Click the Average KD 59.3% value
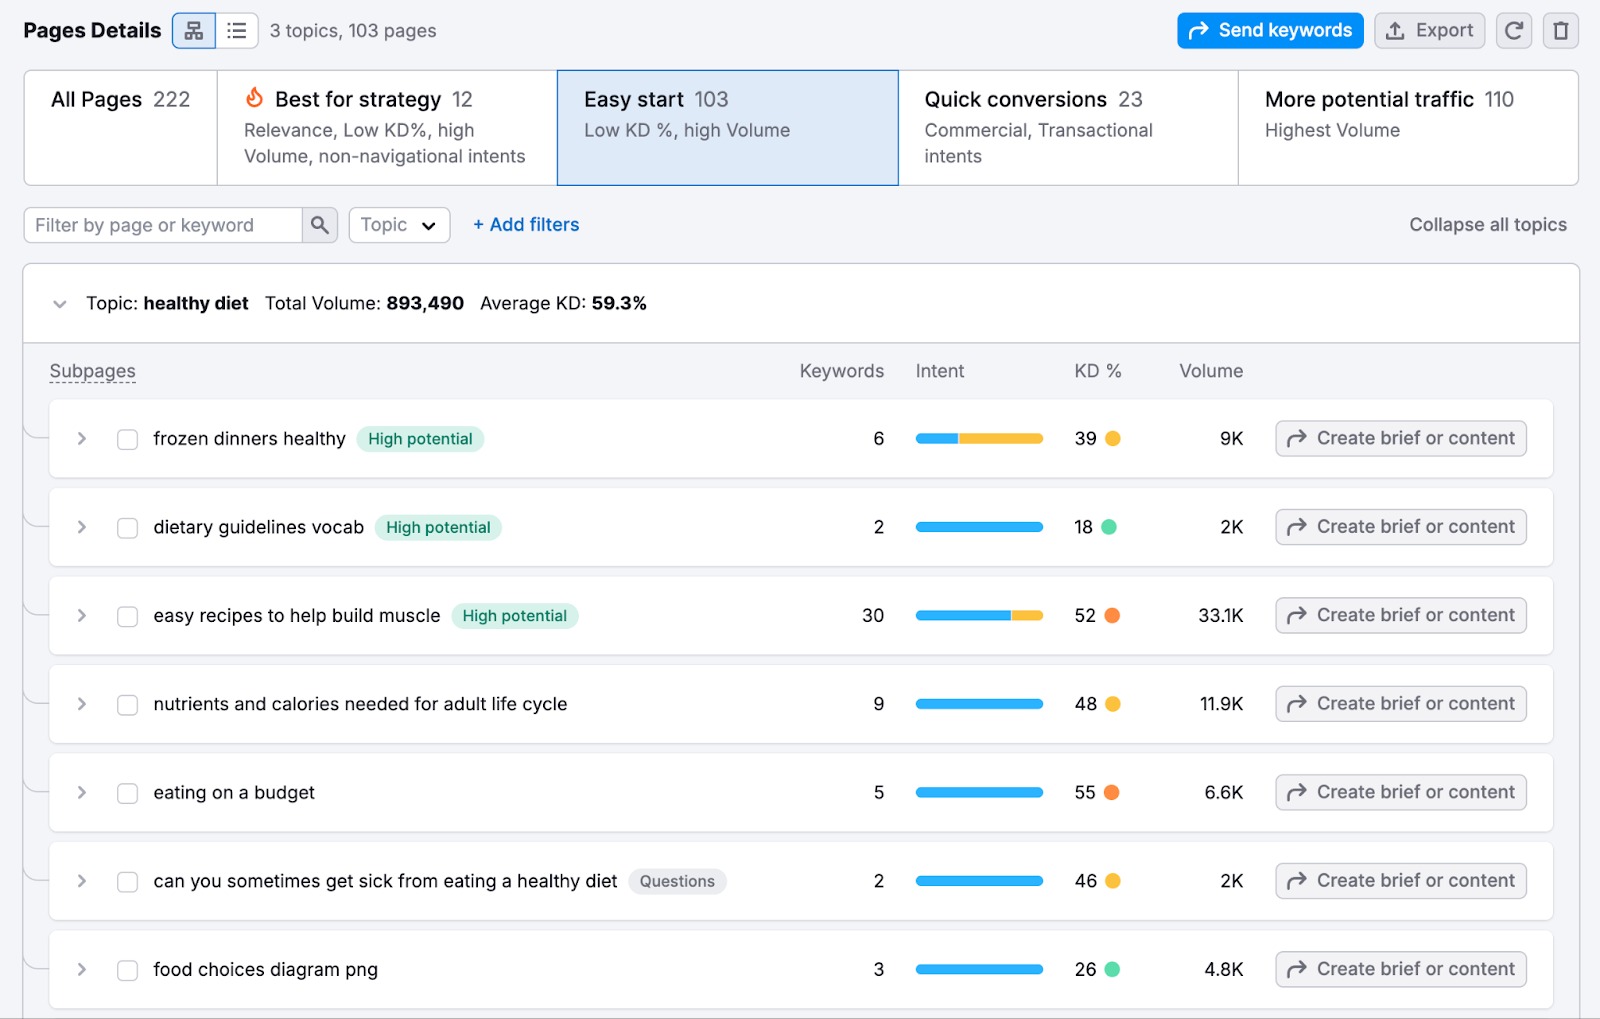 [x=619, y=303]
